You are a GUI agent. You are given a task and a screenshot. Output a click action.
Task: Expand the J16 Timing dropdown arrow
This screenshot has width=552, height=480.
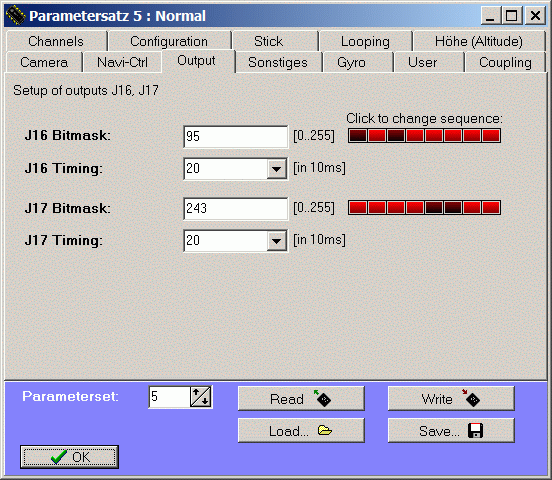coord(276,169)
